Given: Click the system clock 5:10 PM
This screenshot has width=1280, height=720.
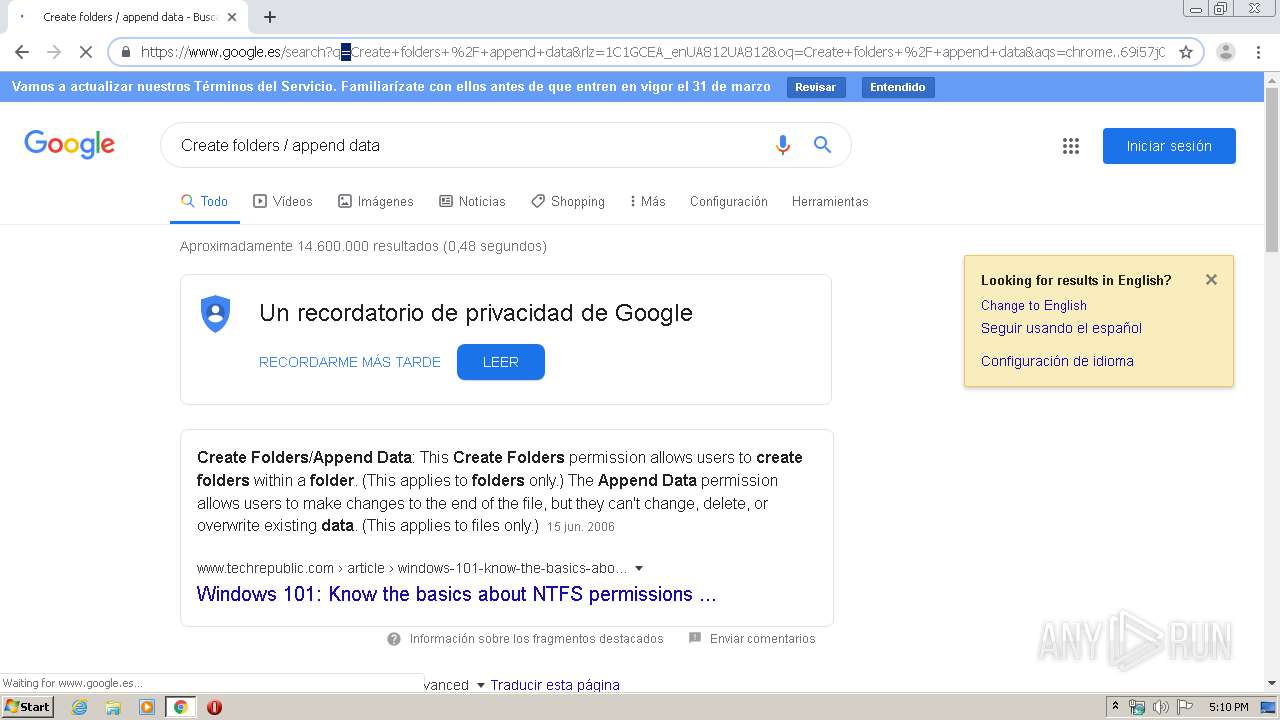Looking at the screenshot, I should [1228, 707].
